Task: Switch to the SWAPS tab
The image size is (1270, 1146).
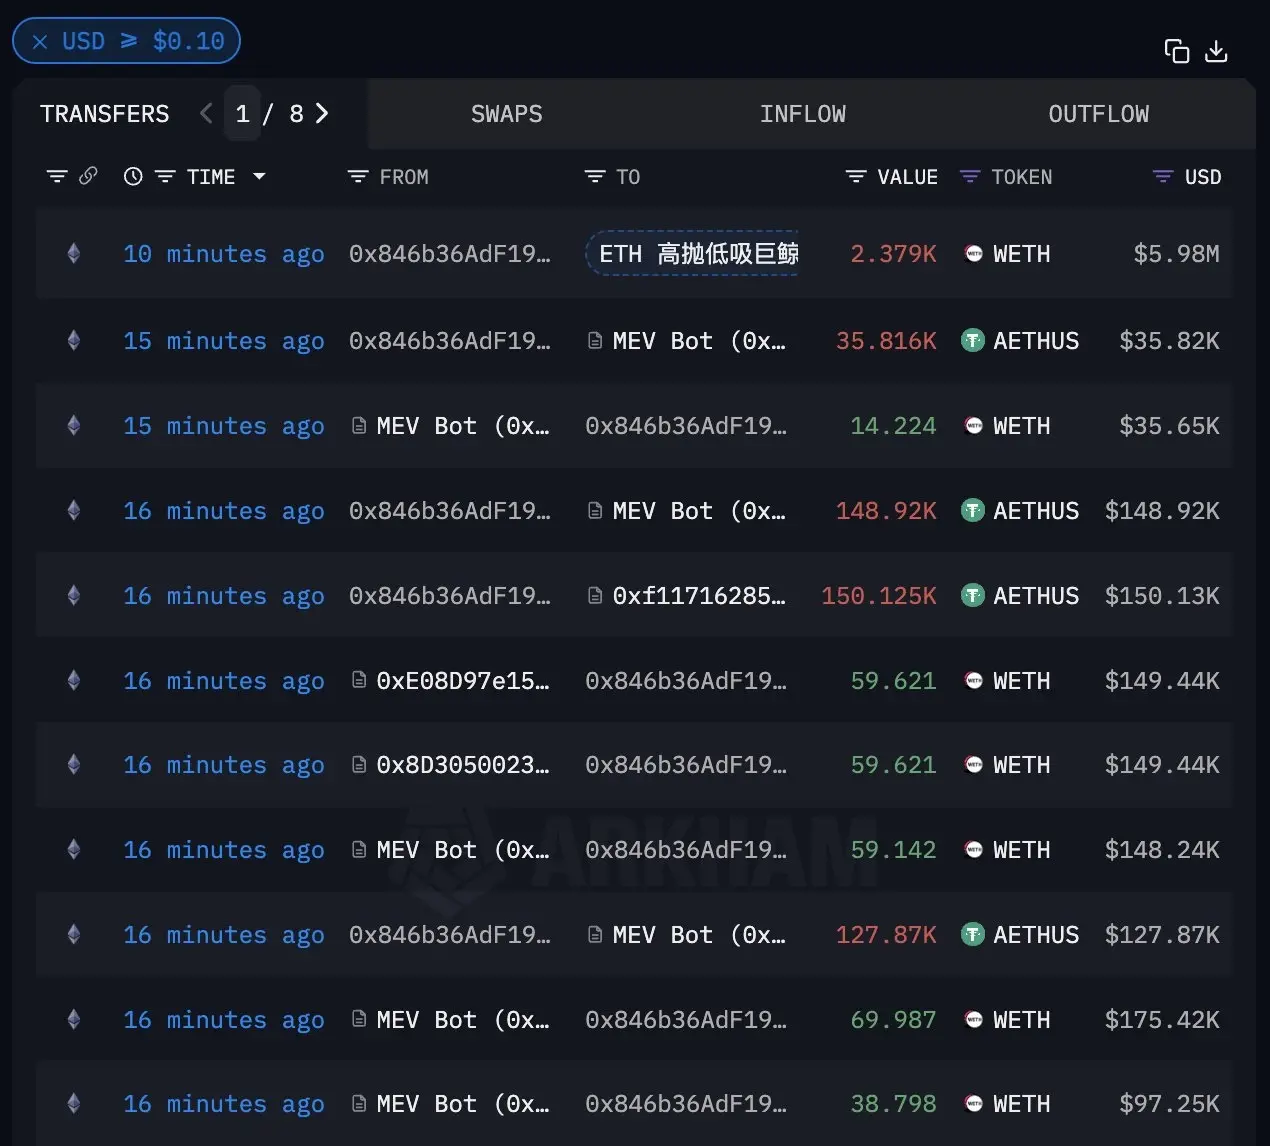Action: click(506, 114)
